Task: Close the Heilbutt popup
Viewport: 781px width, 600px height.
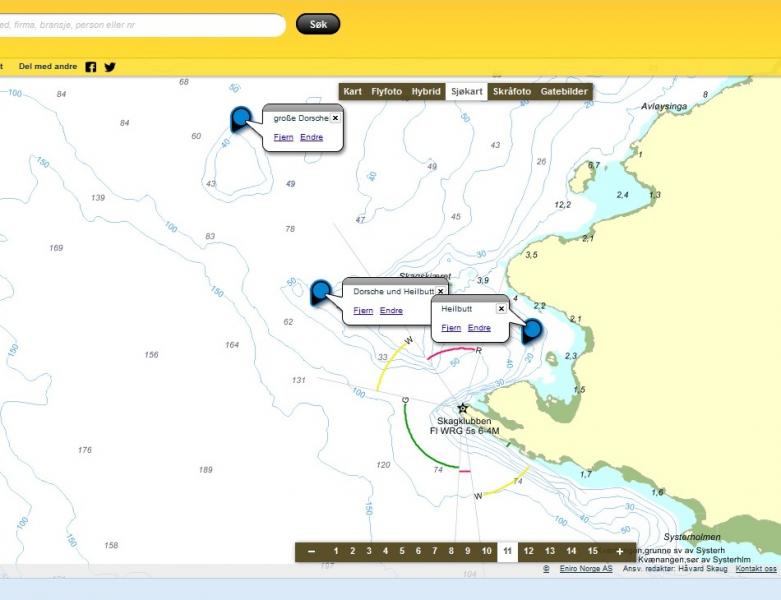Action: pos(501,309)
